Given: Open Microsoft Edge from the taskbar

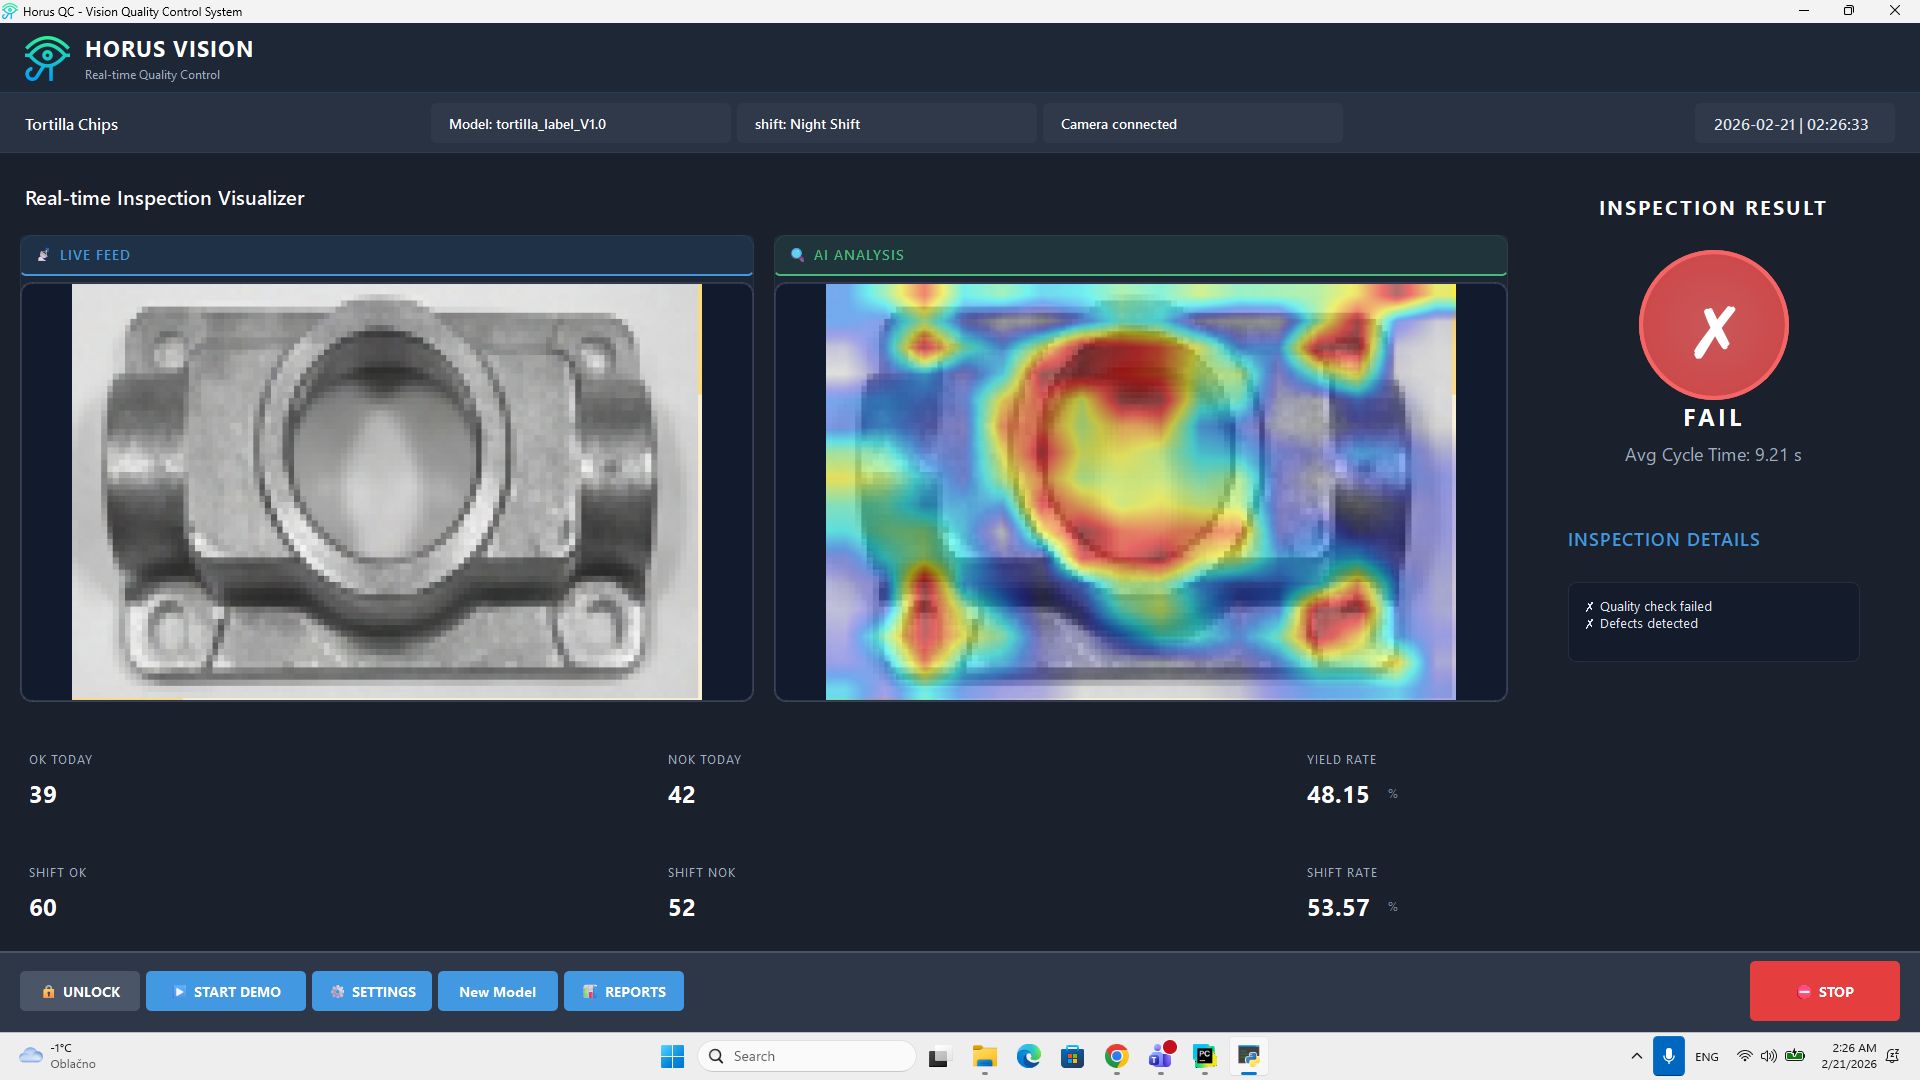Looking at the screenshot, I should tap(1029, 1056).
